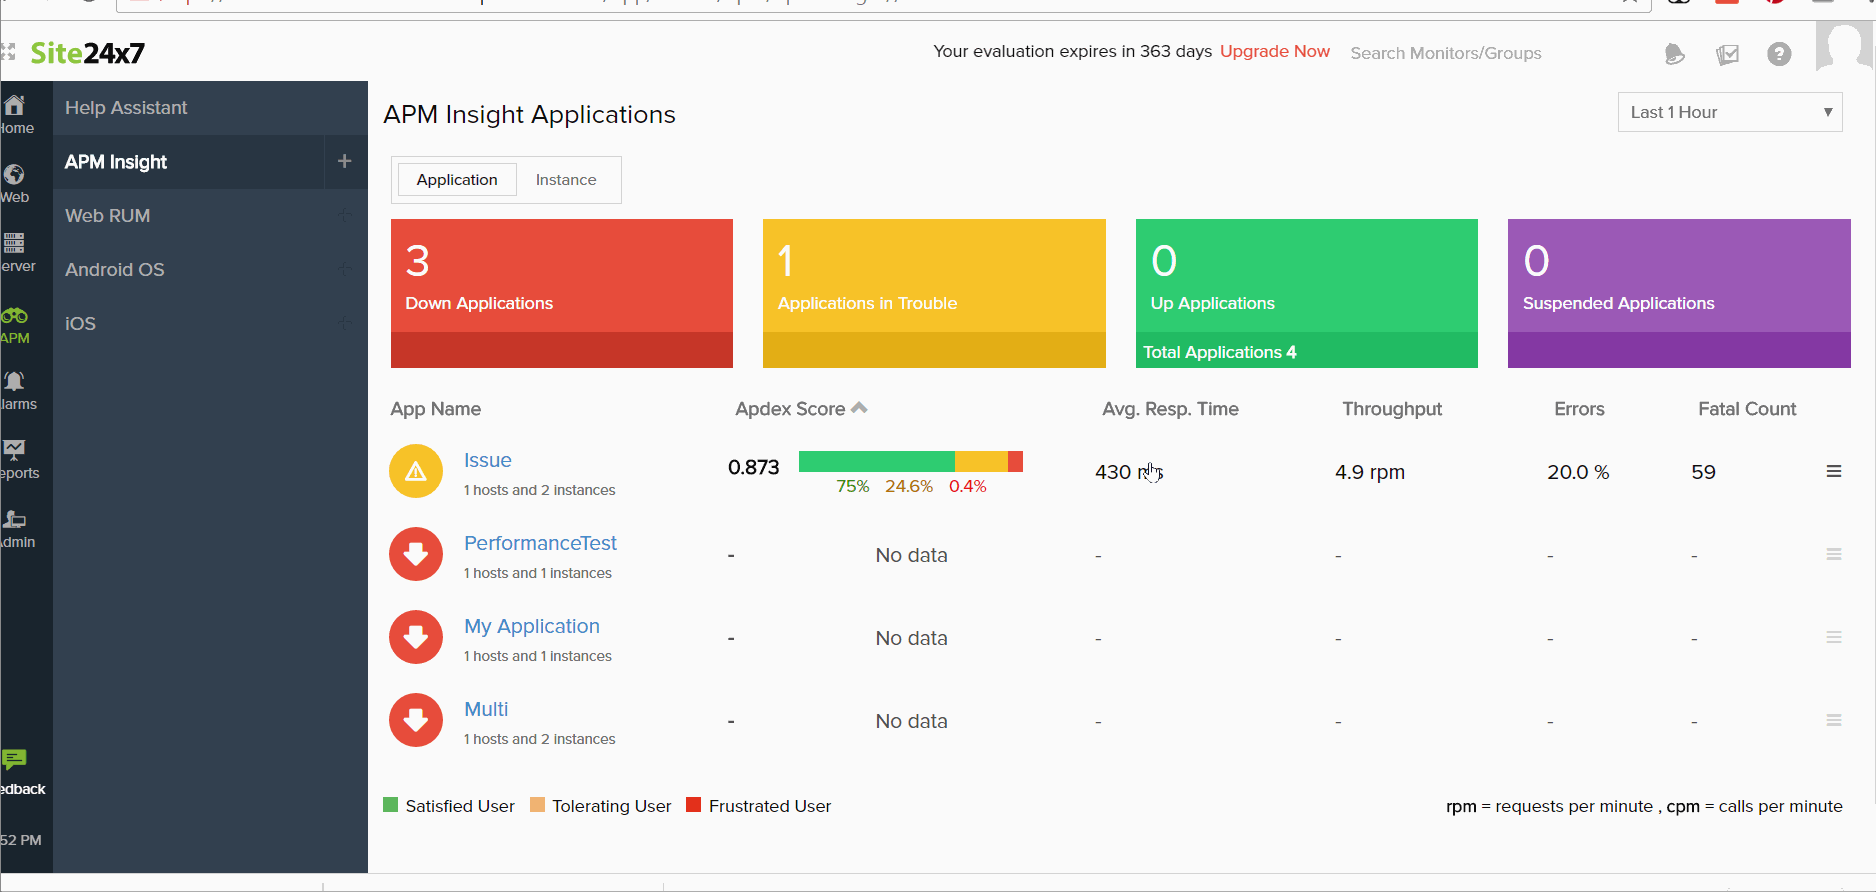The height and width of the screenshot is (892, 1876).
Task: Switch to the Instance view toggle
Action: click(x=565, y=180)
